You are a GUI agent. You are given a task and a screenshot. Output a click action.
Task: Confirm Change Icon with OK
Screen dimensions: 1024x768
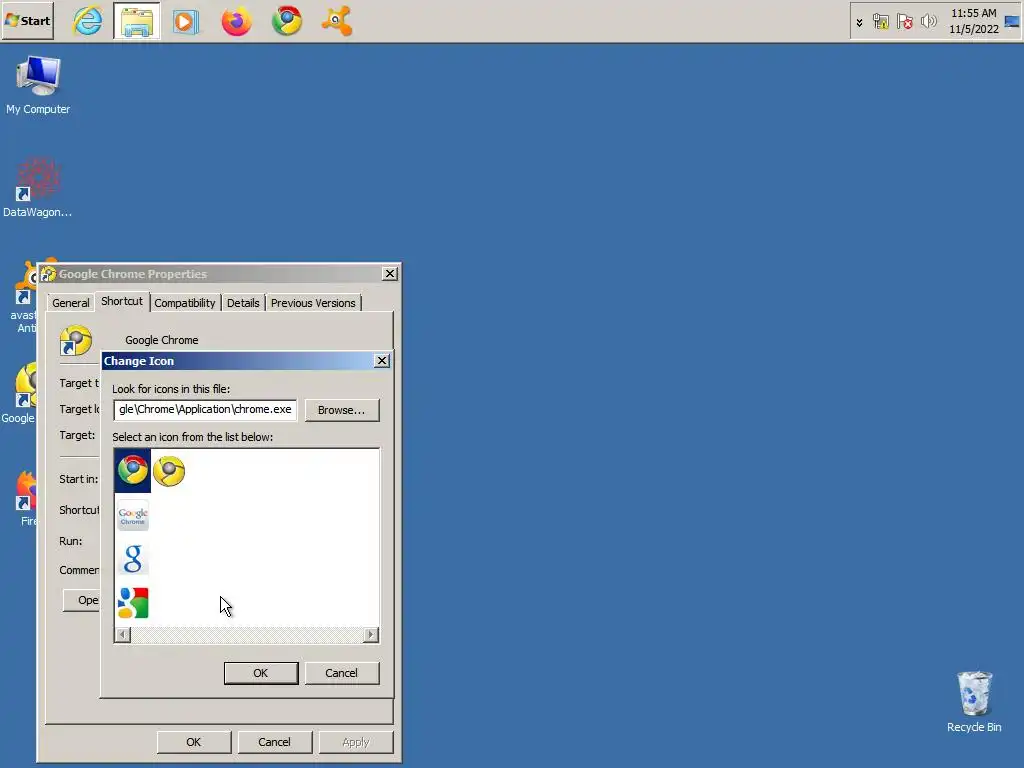point(261,673)
